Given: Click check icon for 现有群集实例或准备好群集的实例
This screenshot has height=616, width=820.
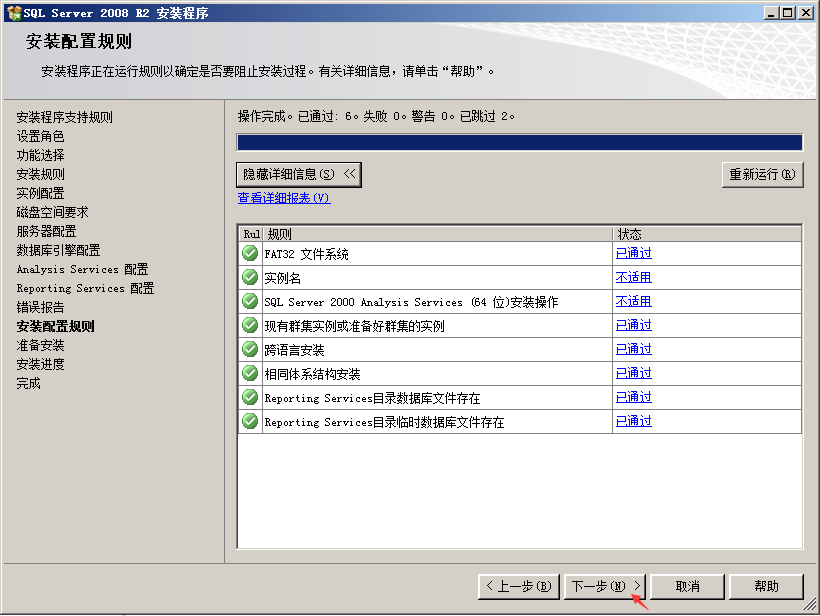Looking at the screenshot, I should click(x=250, y=325).
